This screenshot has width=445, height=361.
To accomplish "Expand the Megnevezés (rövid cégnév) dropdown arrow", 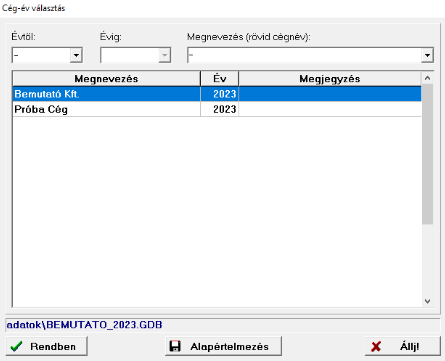I will click(x=427, y=55).
